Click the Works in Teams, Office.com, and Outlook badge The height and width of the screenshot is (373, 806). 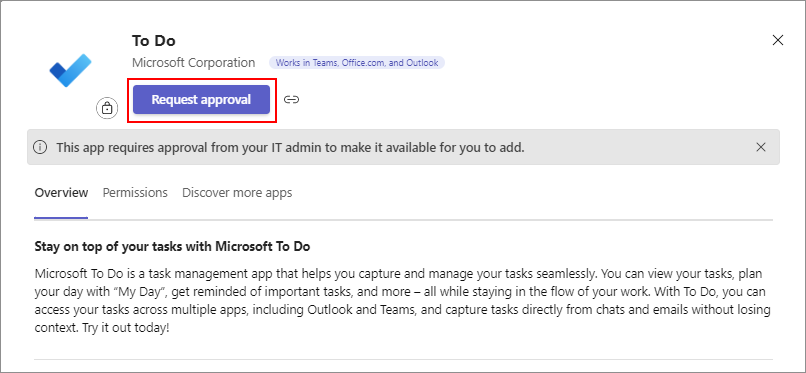pos(357,63)
